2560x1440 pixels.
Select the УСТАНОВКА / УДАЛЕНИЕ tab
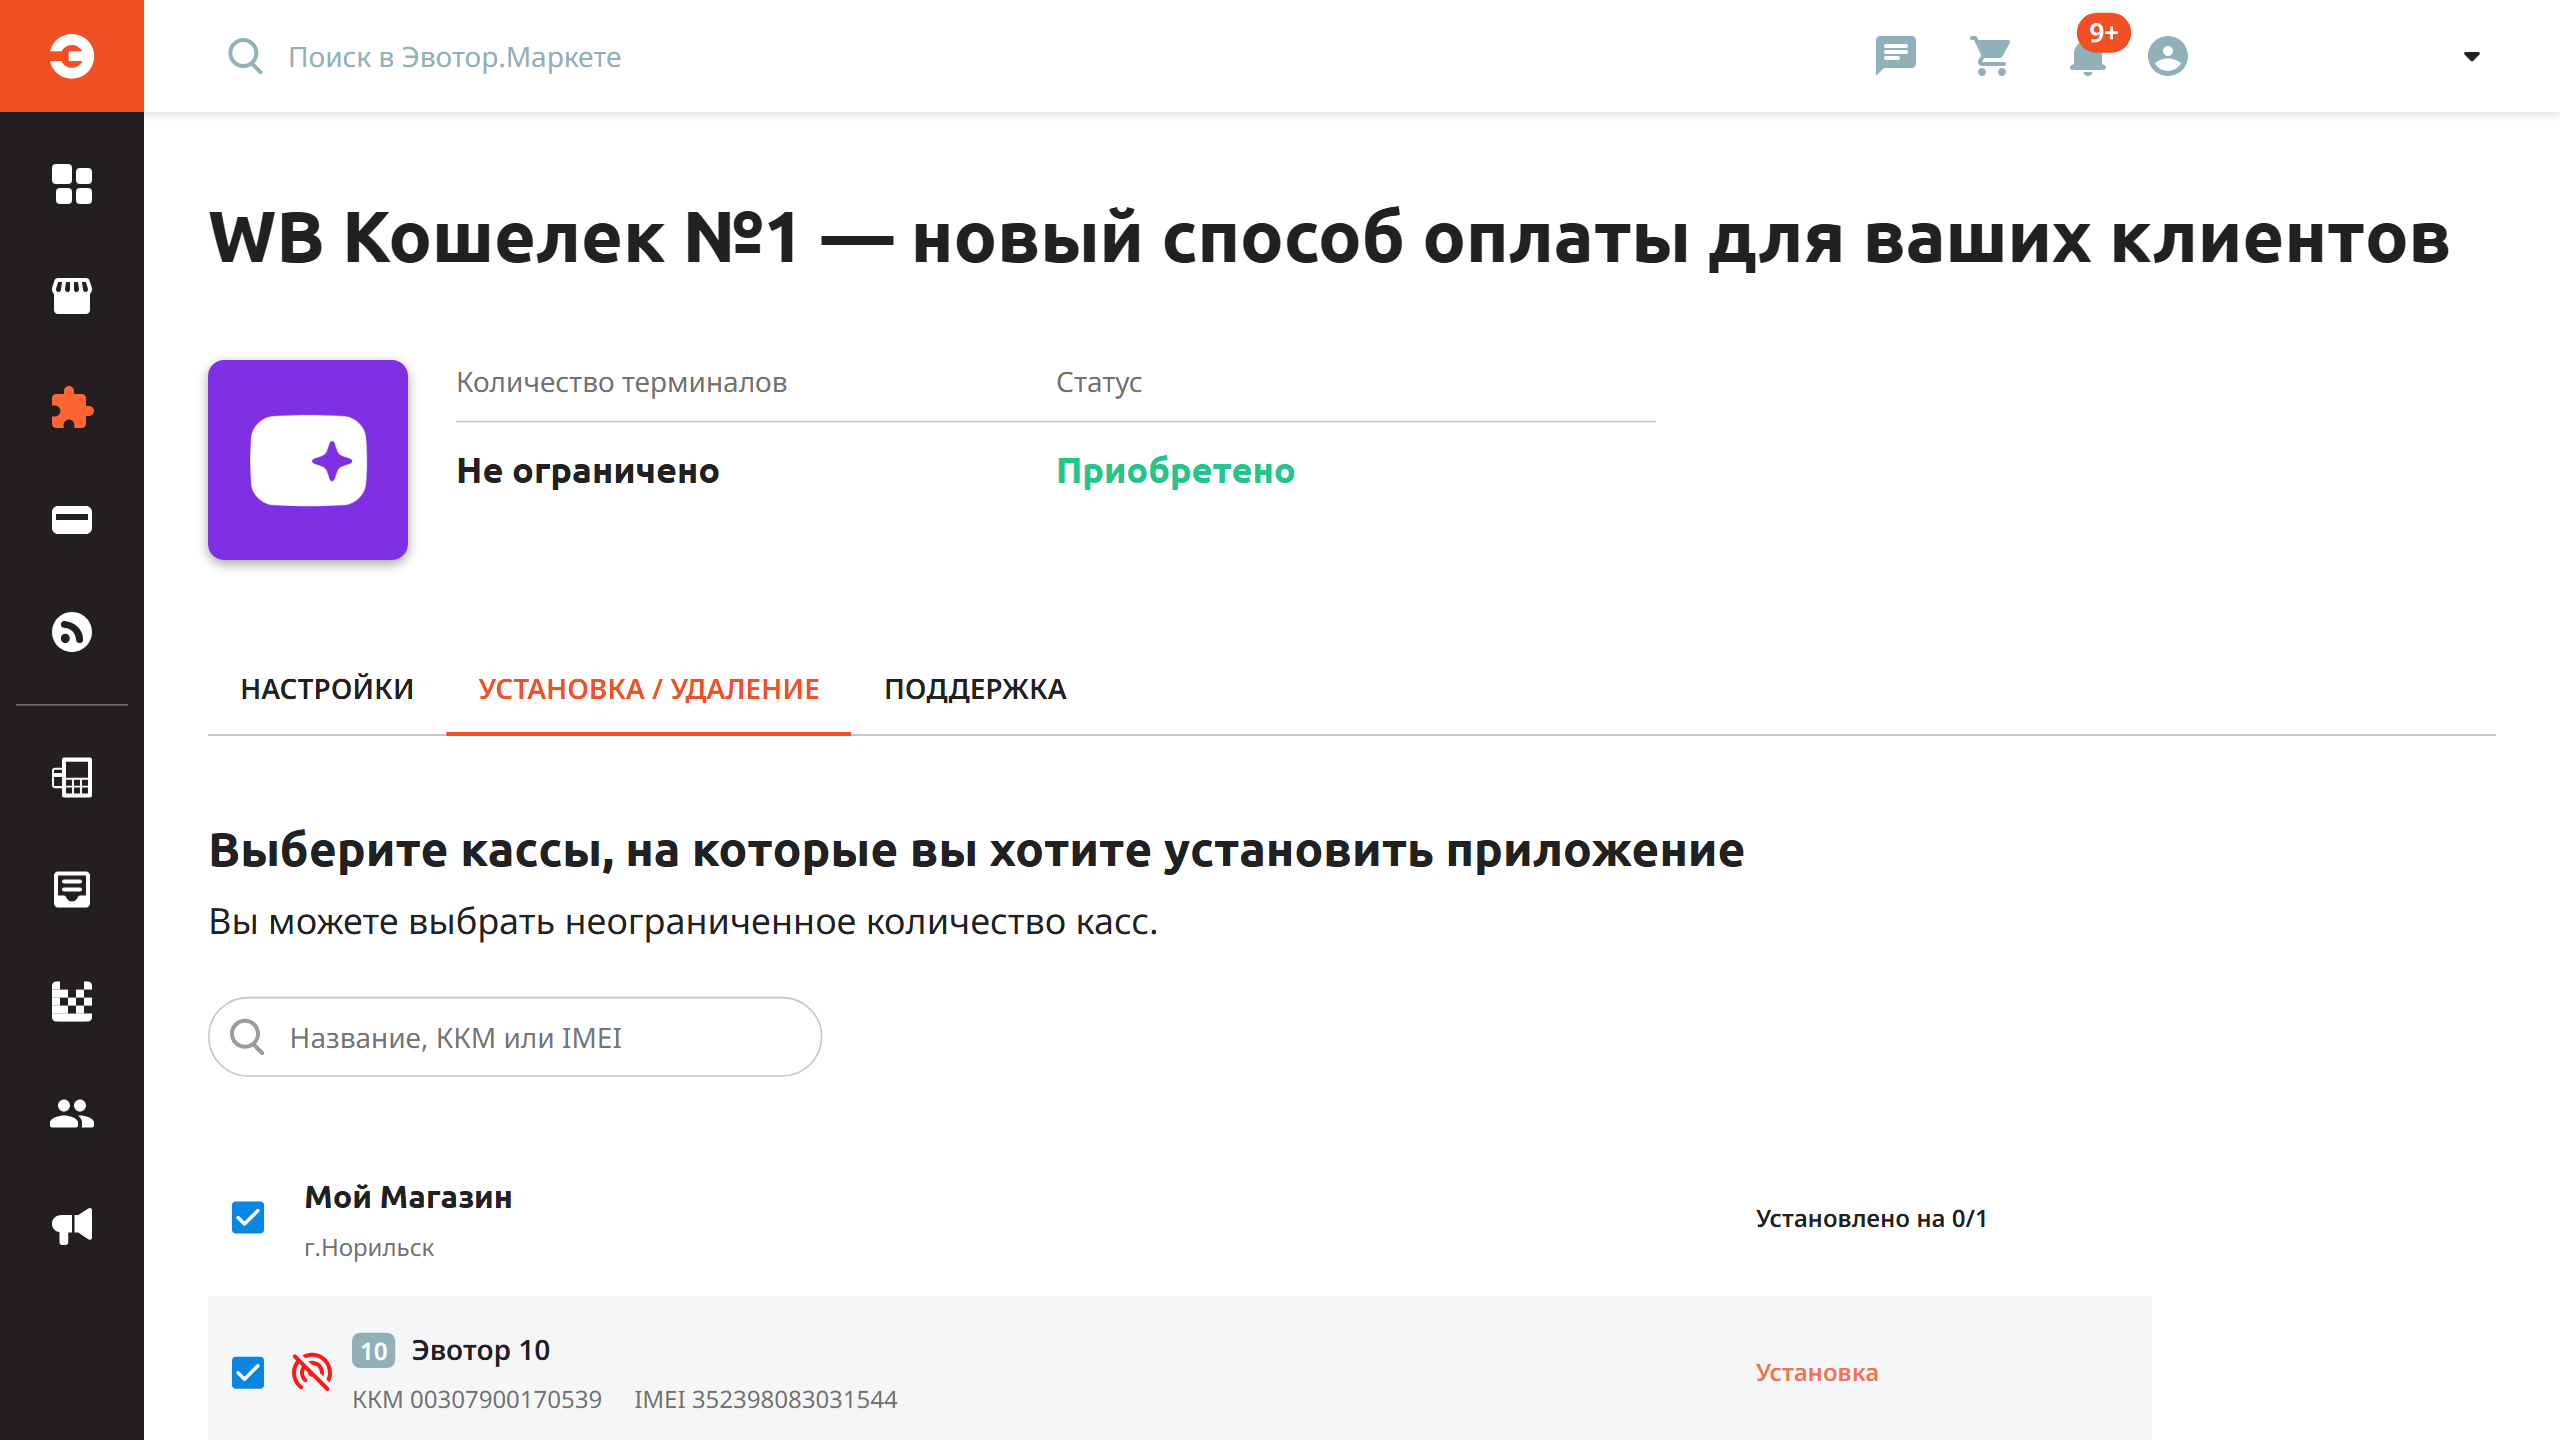coord(648,689)
